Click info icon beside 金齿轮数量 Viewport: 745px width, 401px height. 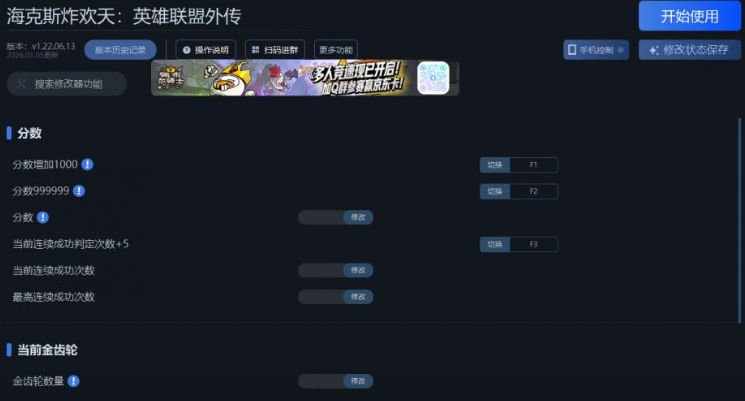74,381
